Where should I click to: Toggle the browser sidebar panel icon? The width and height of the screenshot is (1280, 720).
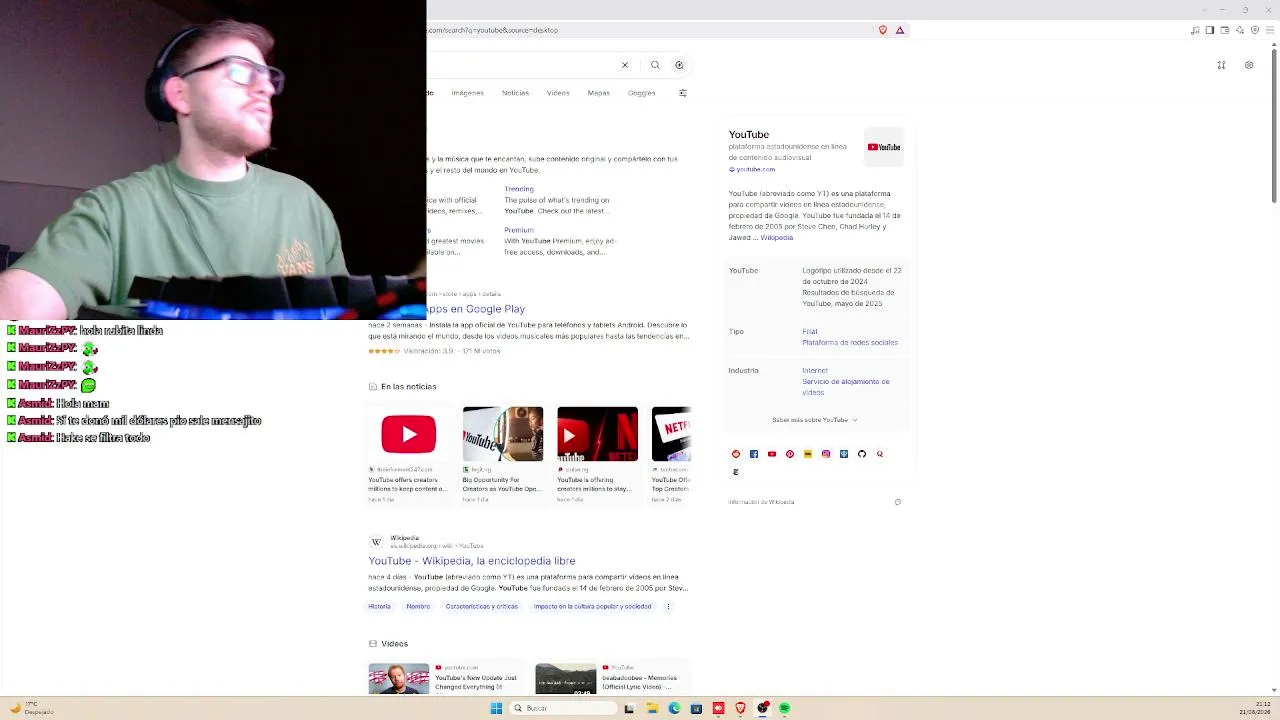click(x=1209, y=30)
